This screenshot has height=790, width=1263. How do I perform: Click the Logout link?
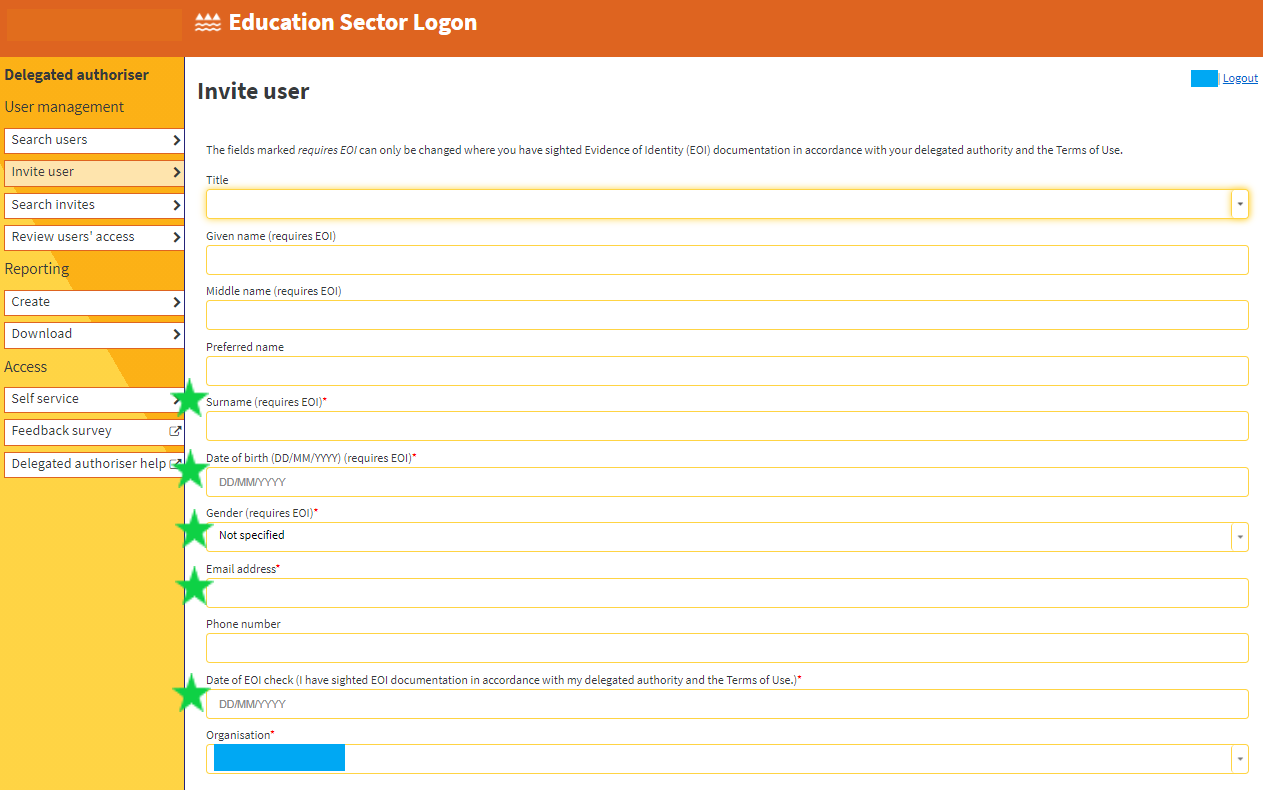1240,77
